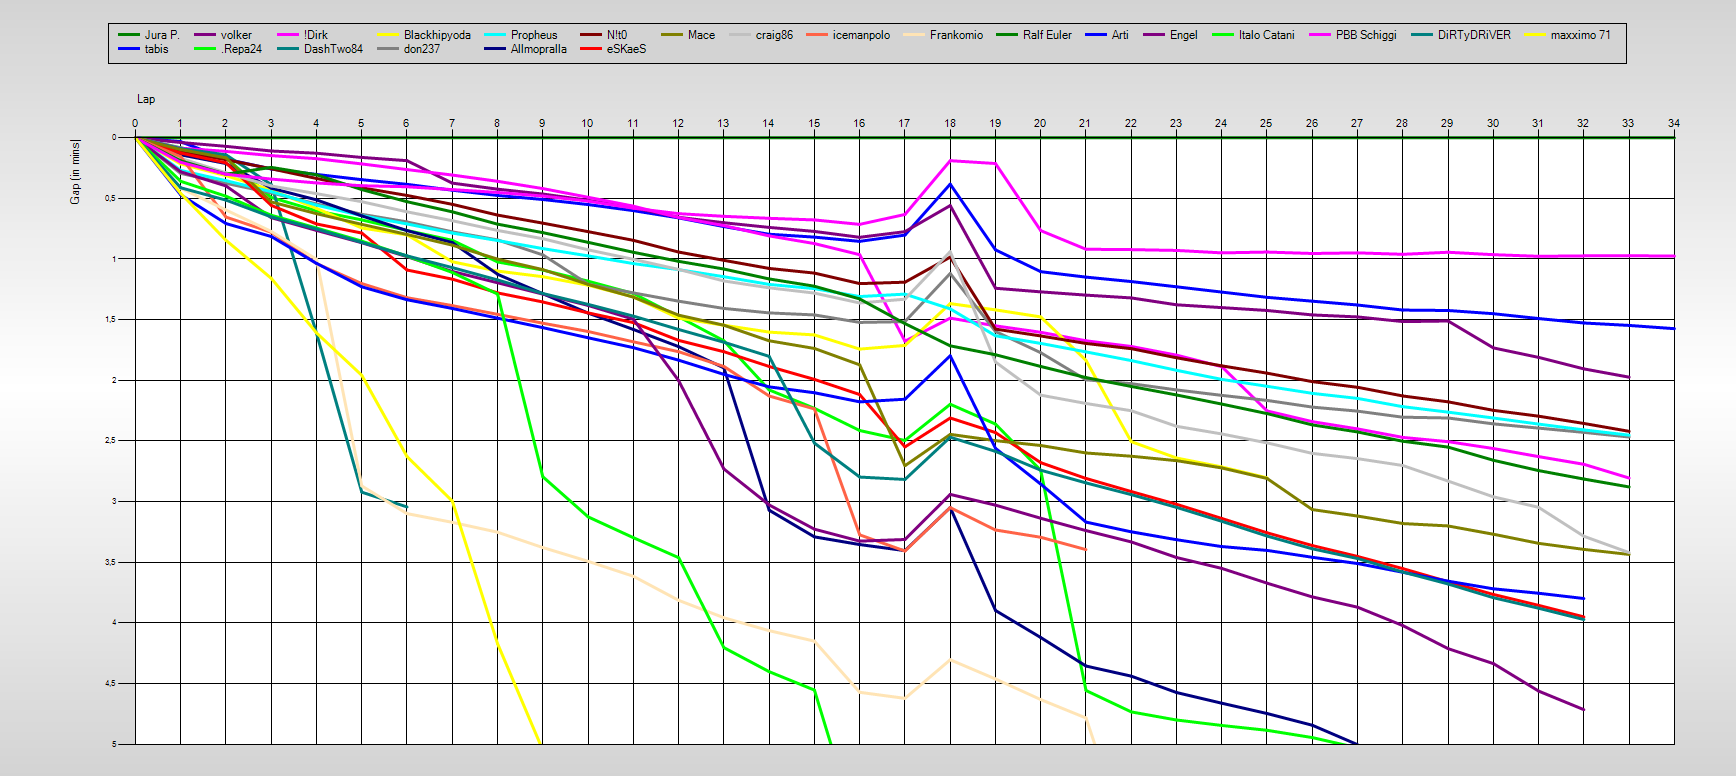The height and width of the screenshot is (776, 1736).
Task: Click the tabis legend label
Action: tap(157, 49)
